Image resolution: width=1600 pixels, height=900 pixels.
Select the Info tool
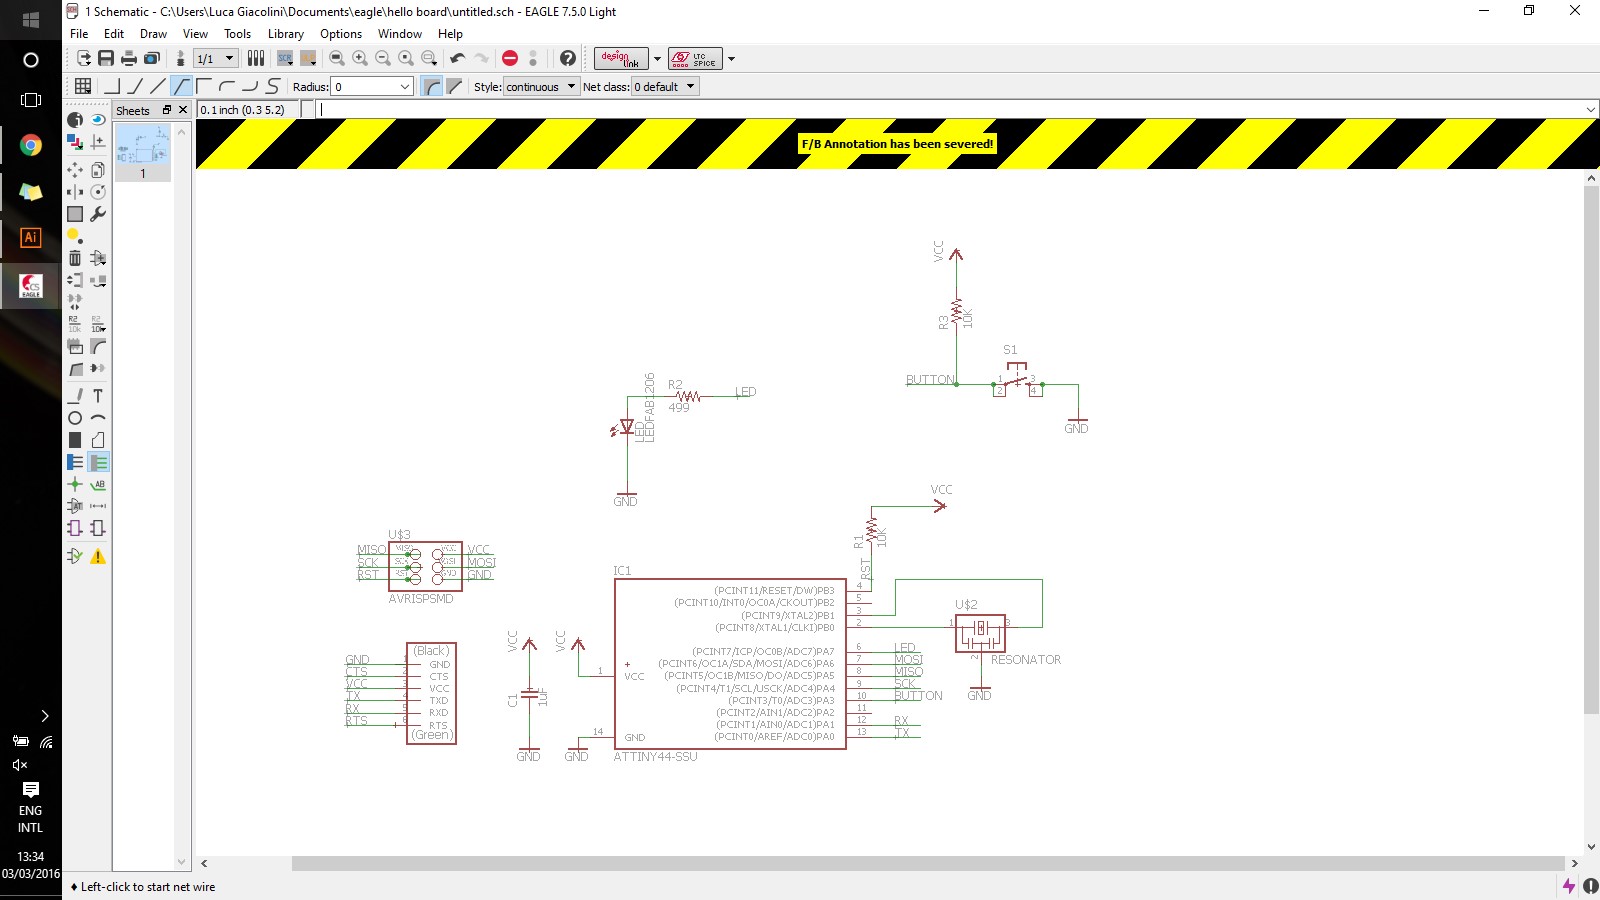(75, 119)
